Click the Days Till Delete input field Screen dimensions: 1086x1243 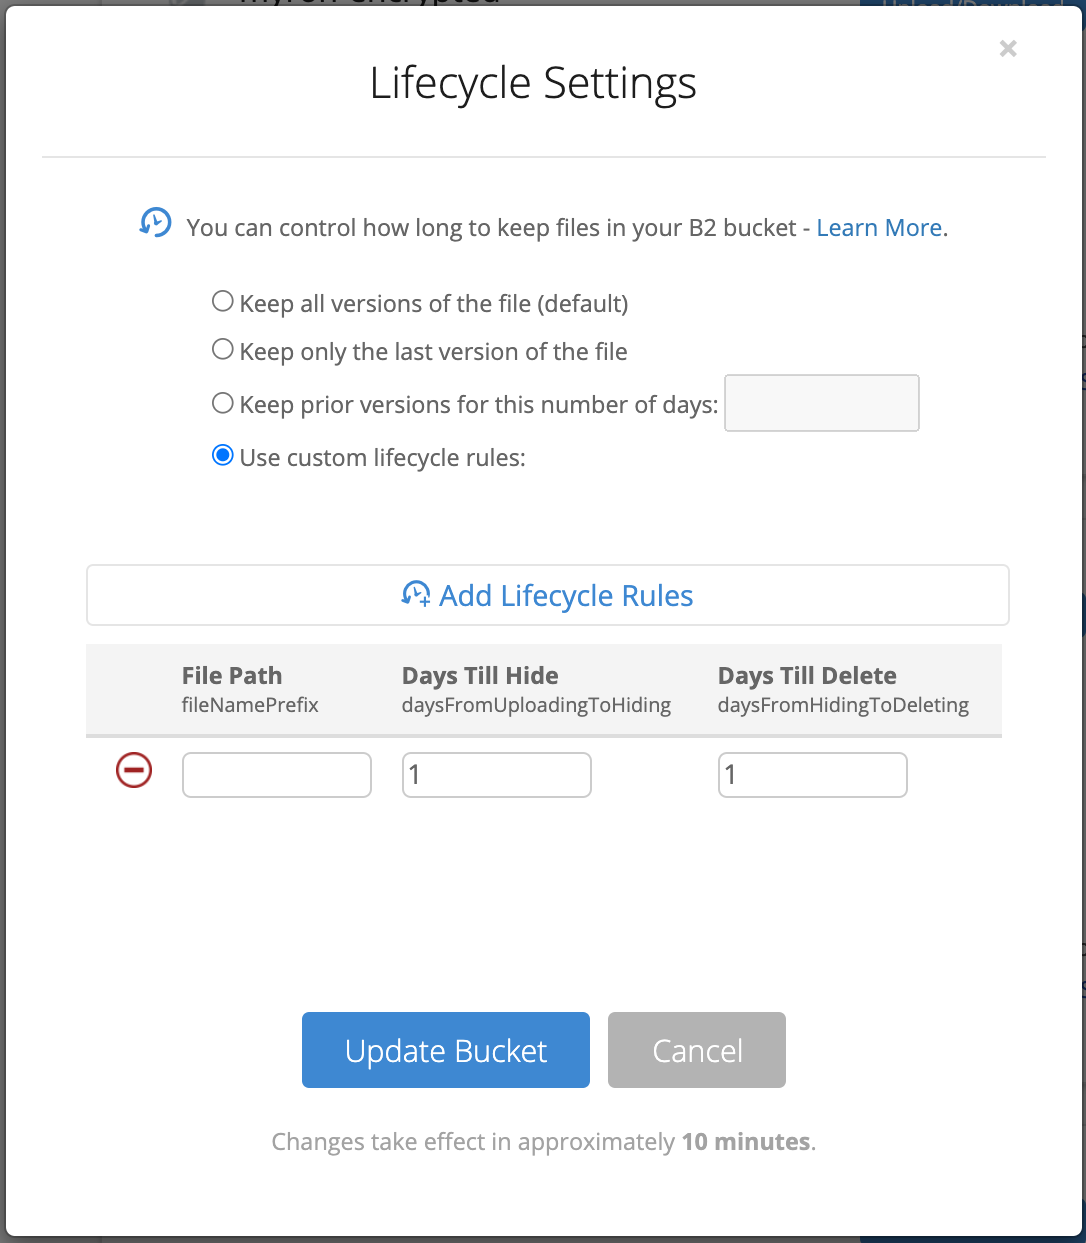813,775
